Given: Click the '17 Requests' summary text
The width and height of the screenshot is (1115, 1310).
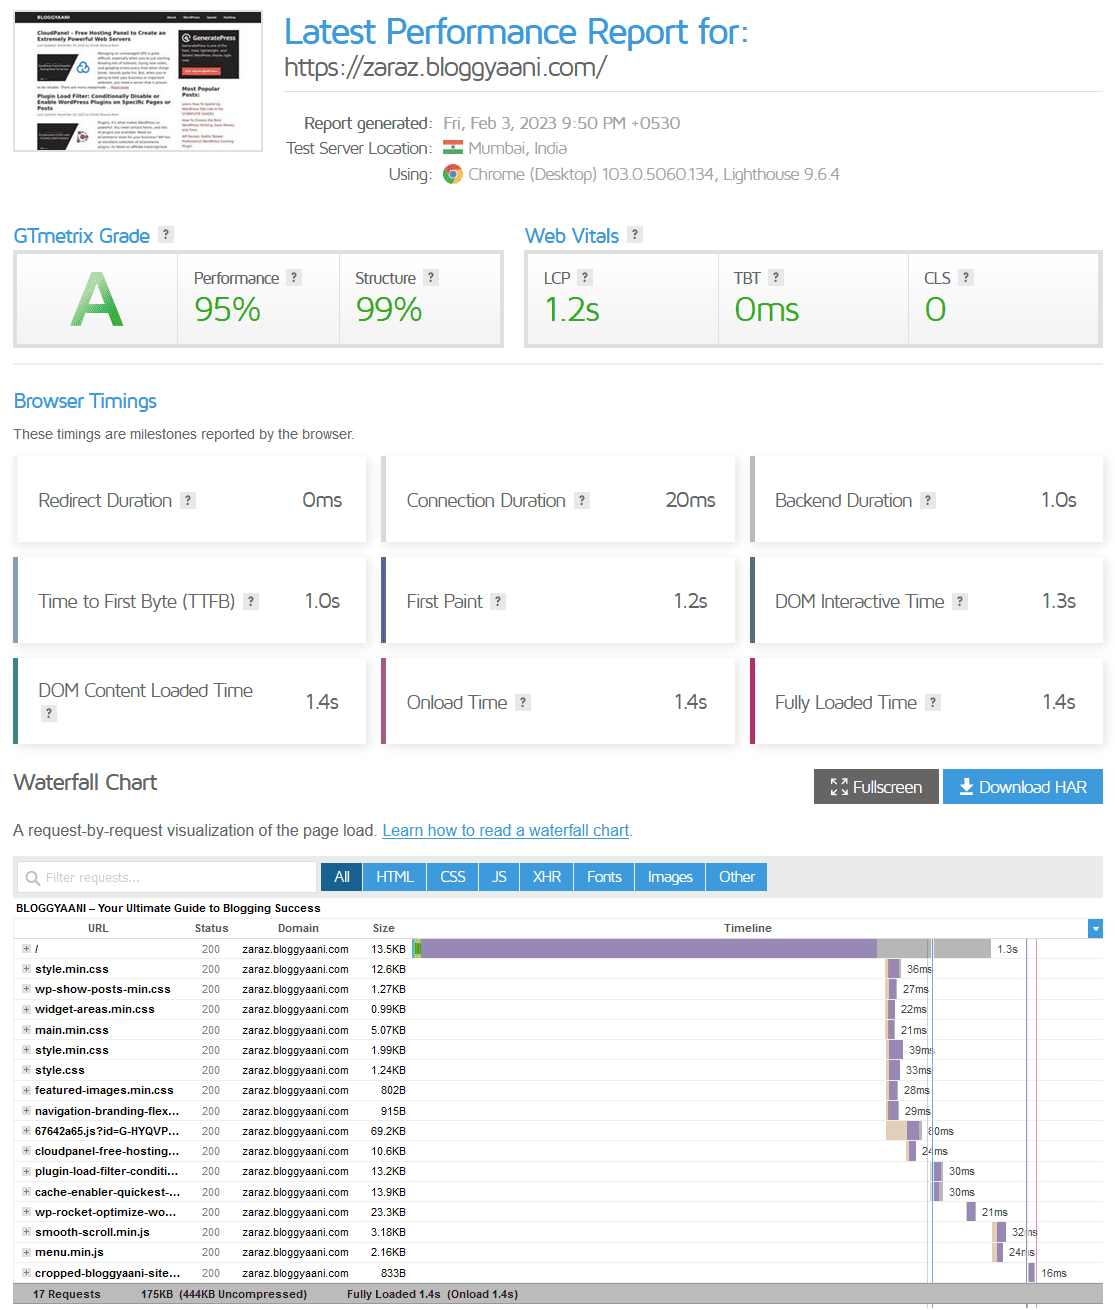Looking at the screenshot, I should 67,1294.
